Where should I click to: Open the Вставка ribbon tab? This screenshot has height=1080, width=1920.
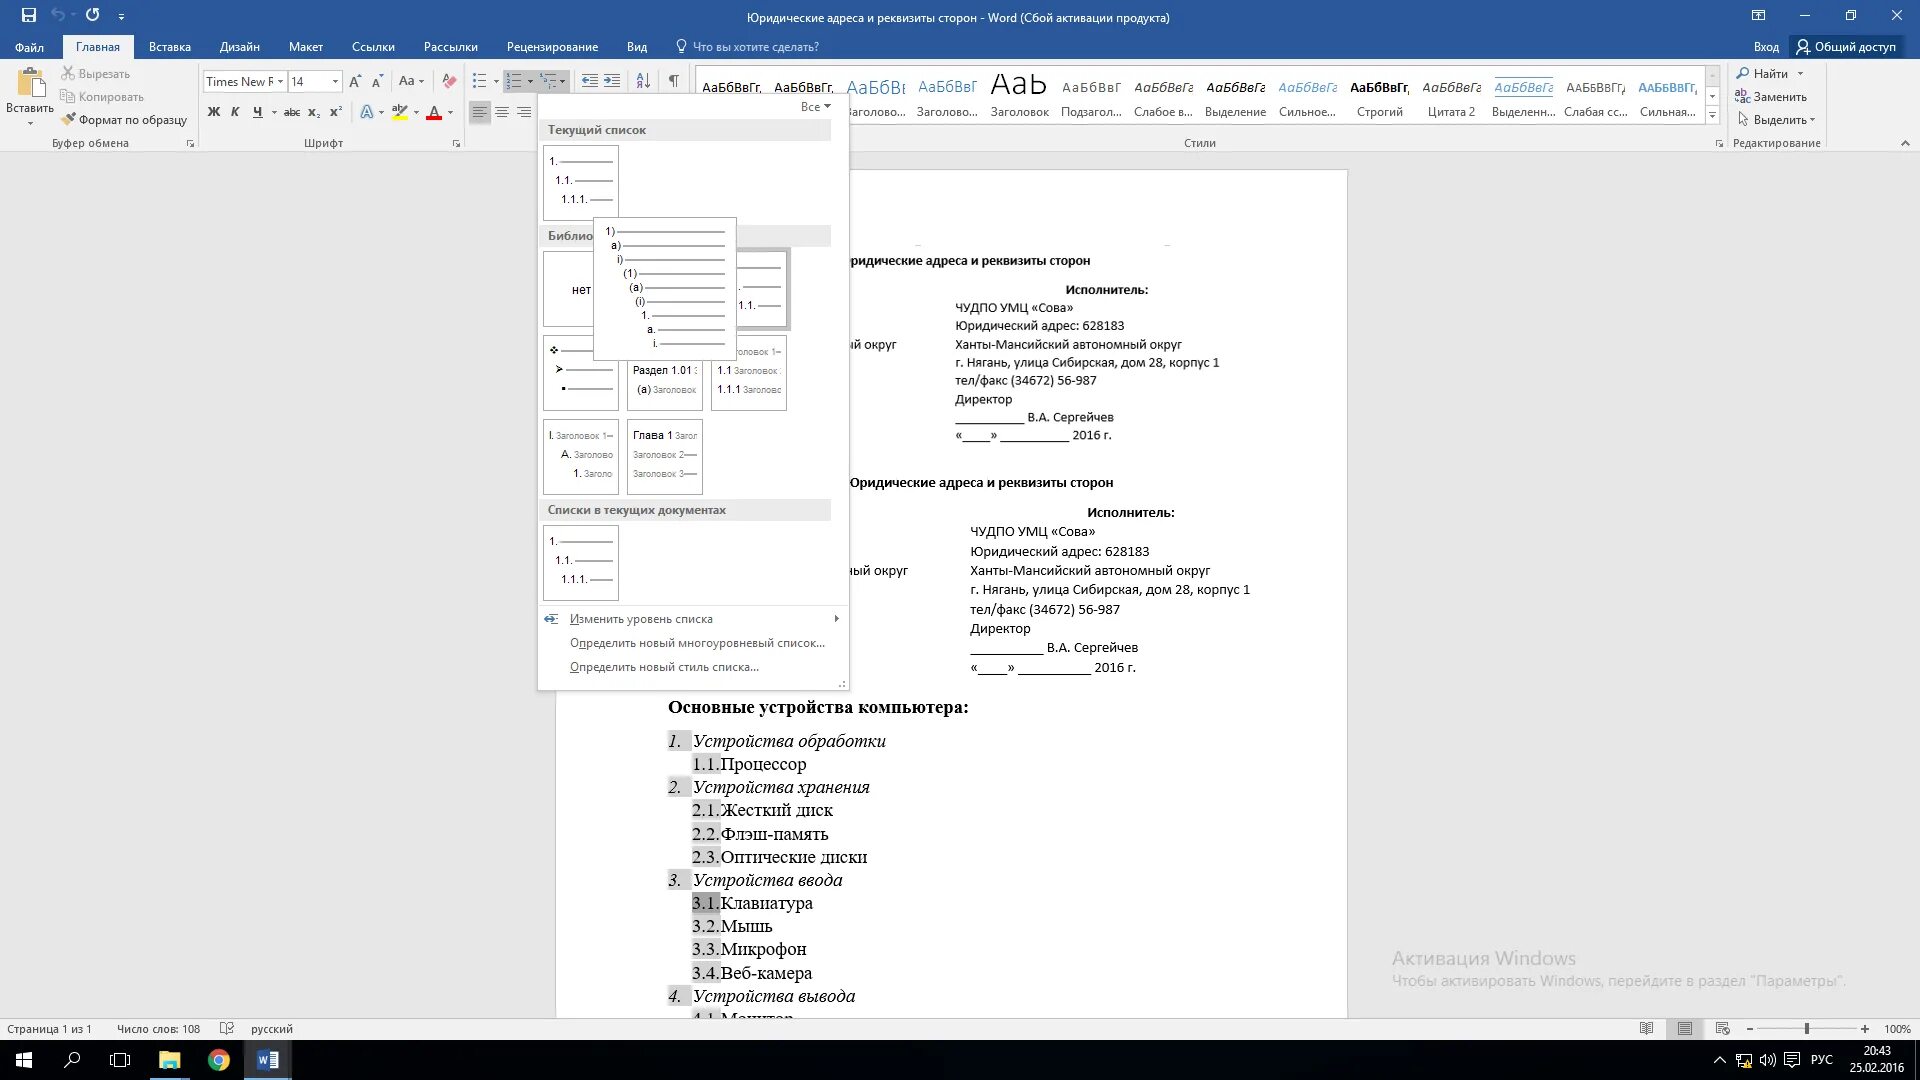tap(169, 47)
